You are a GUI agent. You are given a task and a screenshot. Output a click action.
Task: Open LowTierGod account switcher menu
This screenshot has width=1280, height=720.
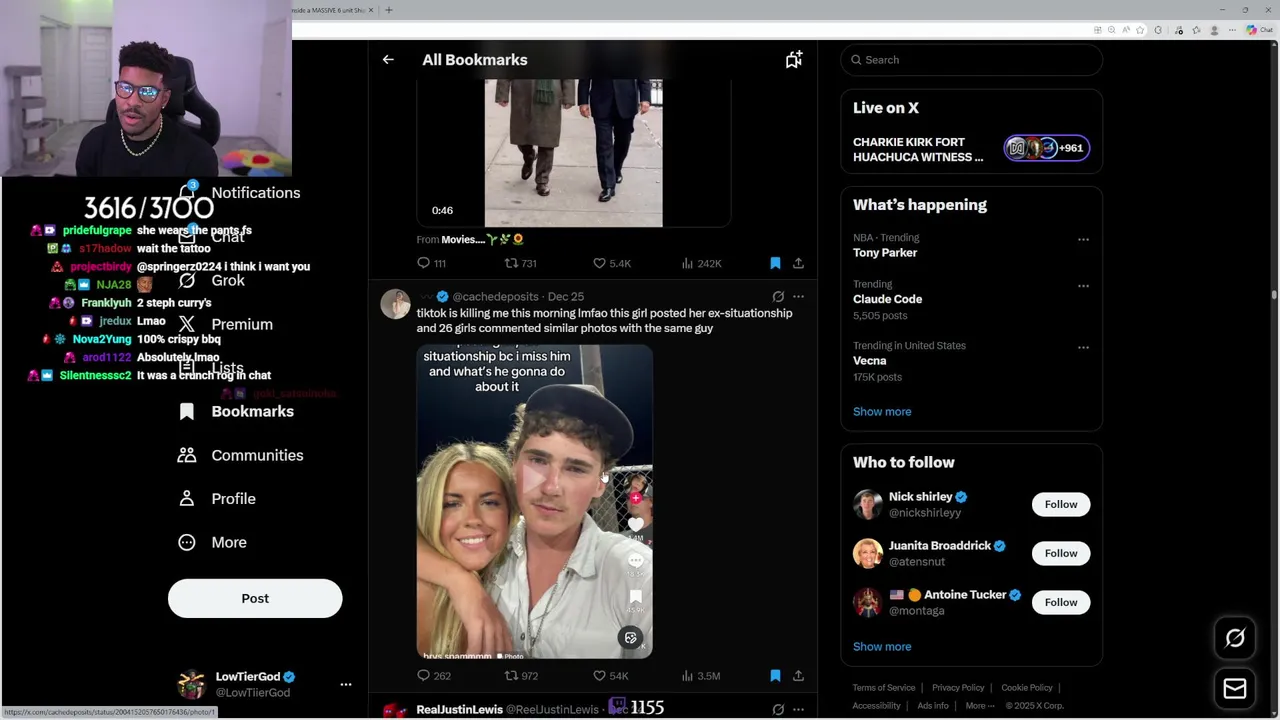(264, 684)
